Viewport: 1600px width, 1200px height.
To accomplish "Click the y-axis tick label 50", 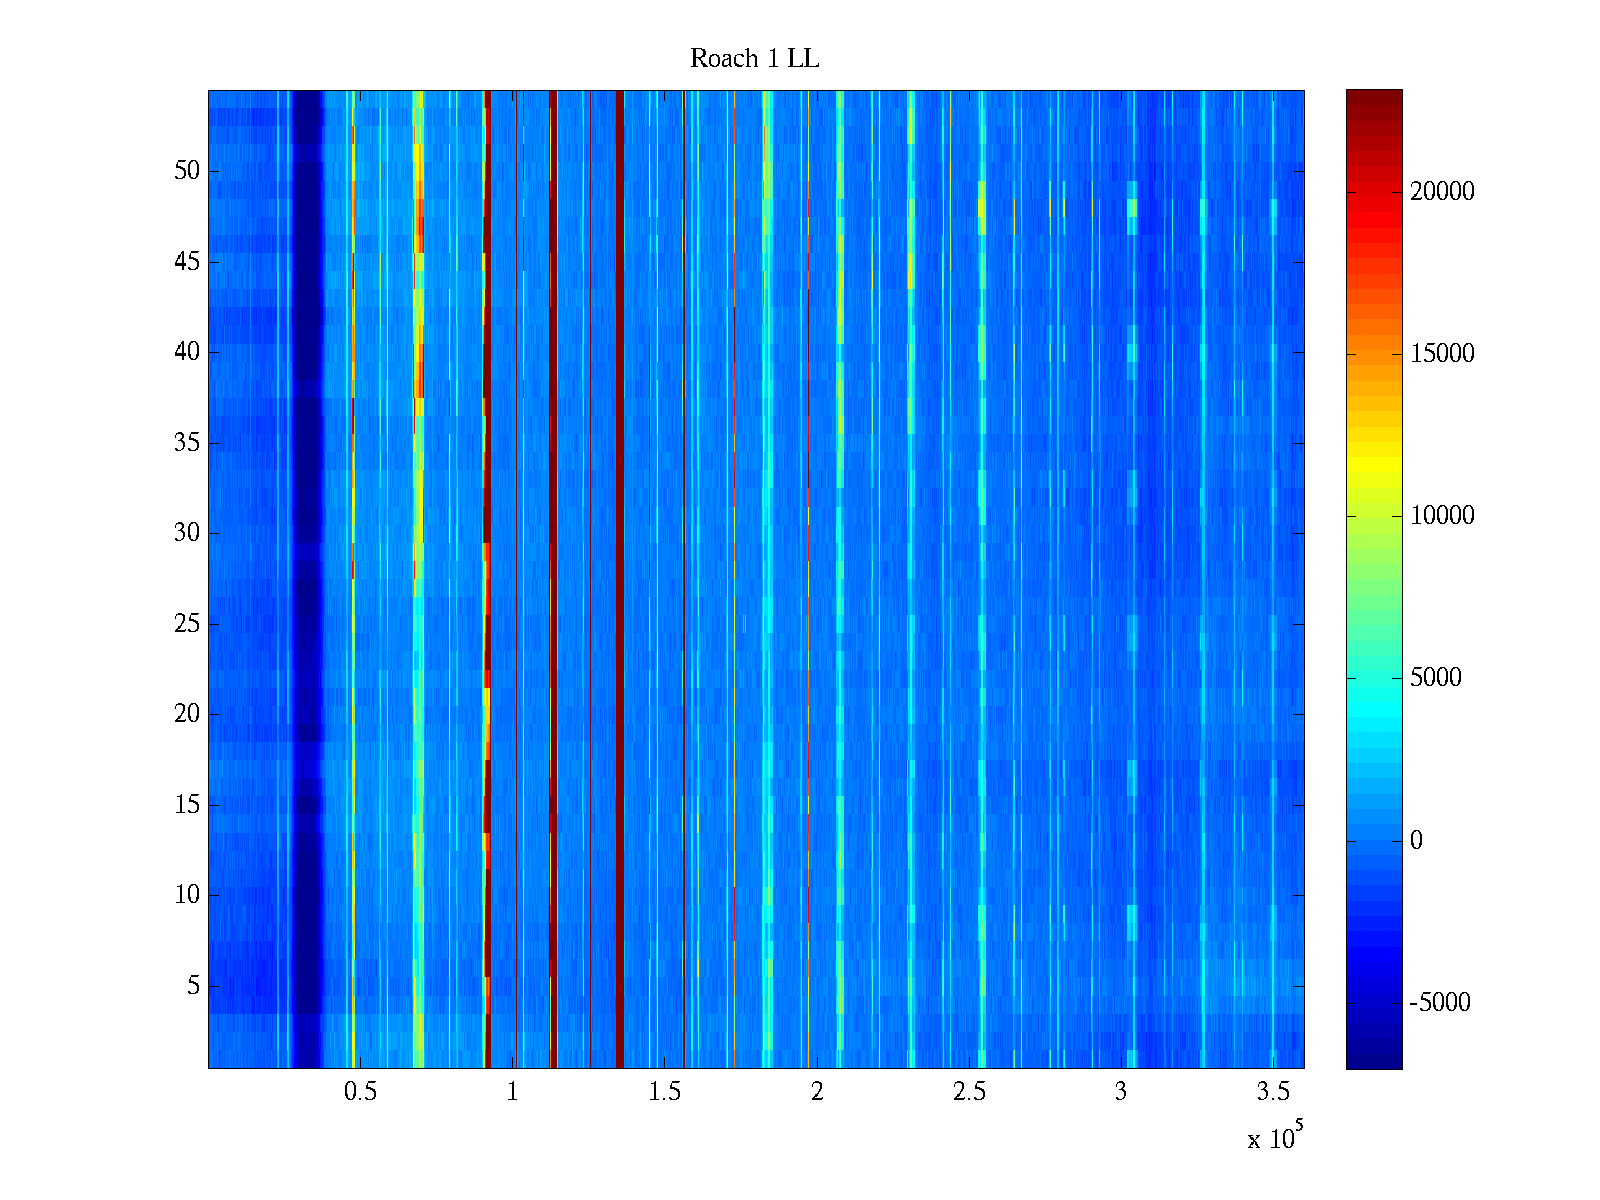I will pyautogui.click(x=187, y=171).
